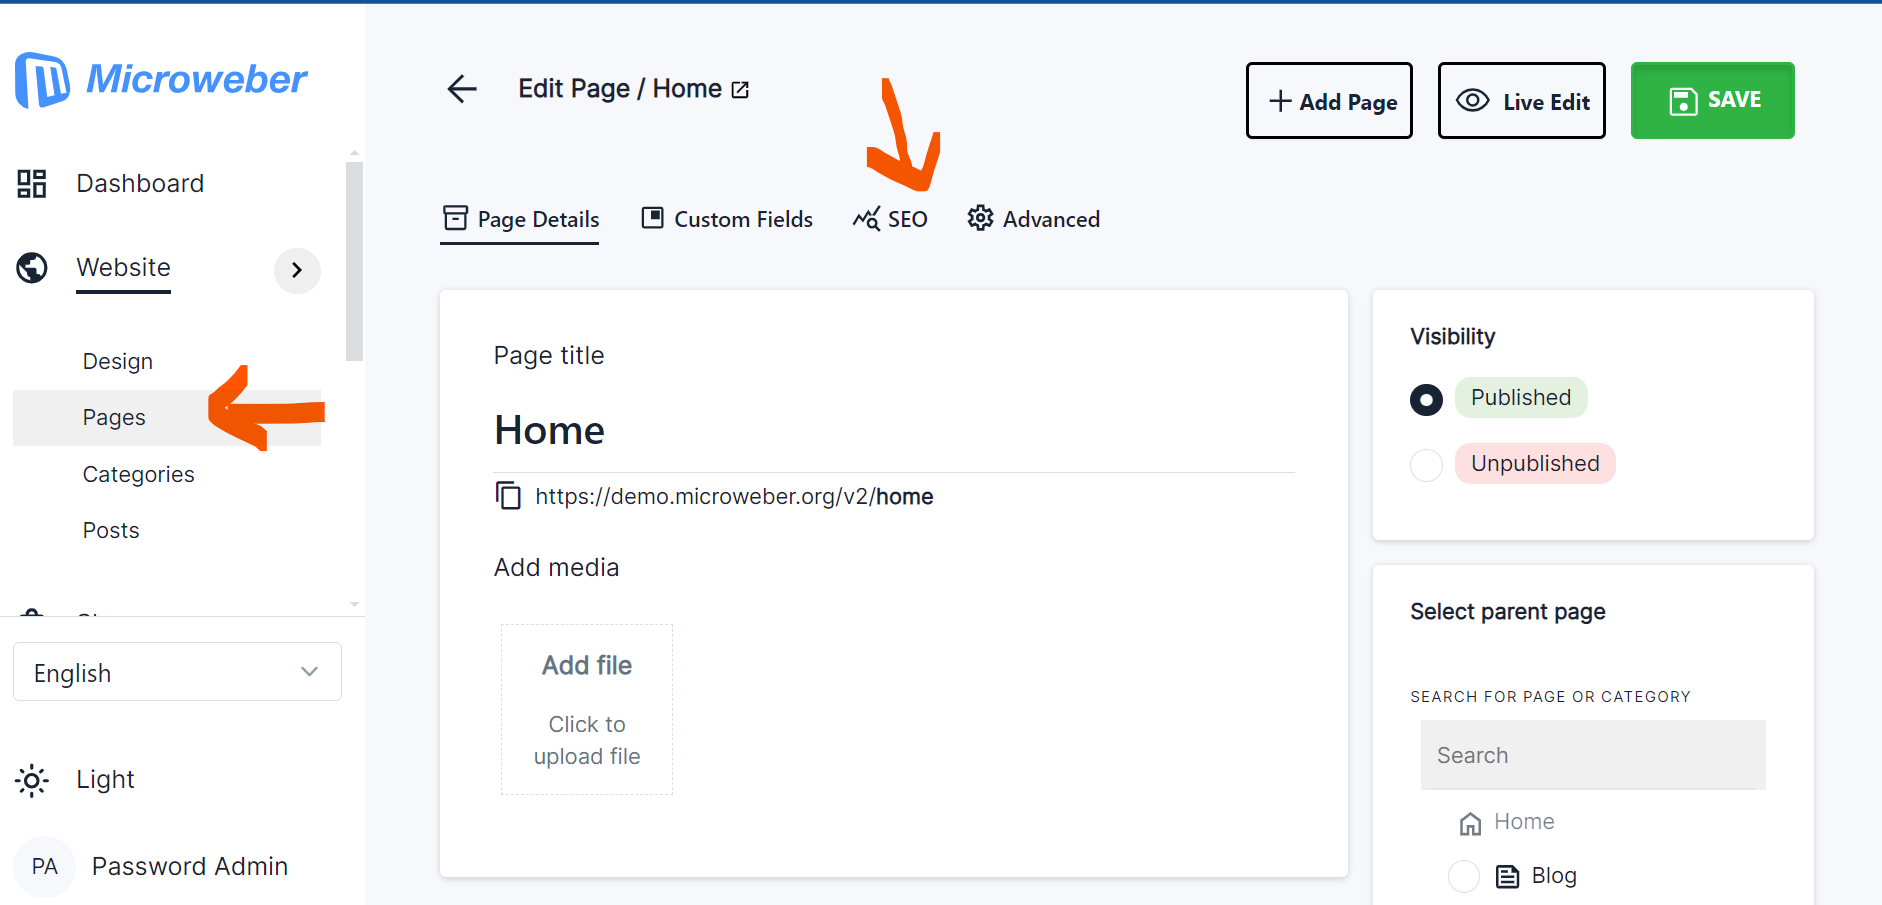
Task: Select the Published radio button
Action: click(x=1426, y=400)
